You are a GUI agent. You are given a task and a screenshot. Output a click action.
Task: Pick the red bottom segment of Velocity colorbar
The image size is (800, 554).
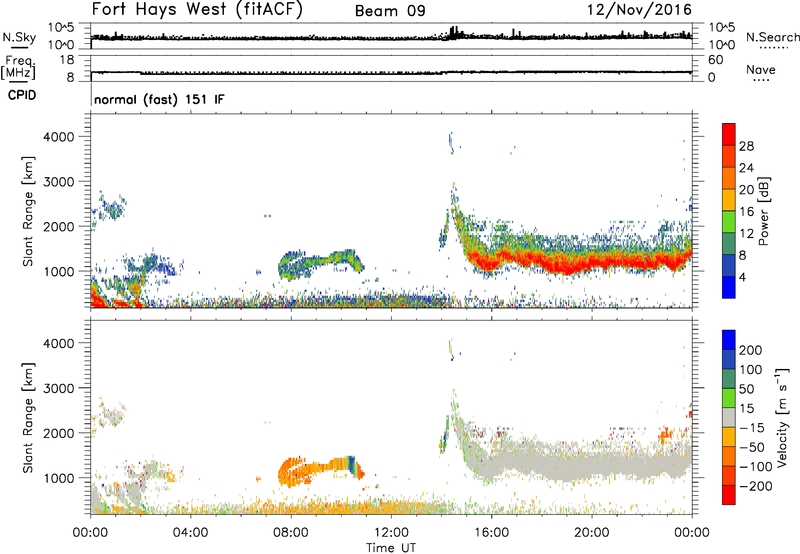[x=729, y=495]
